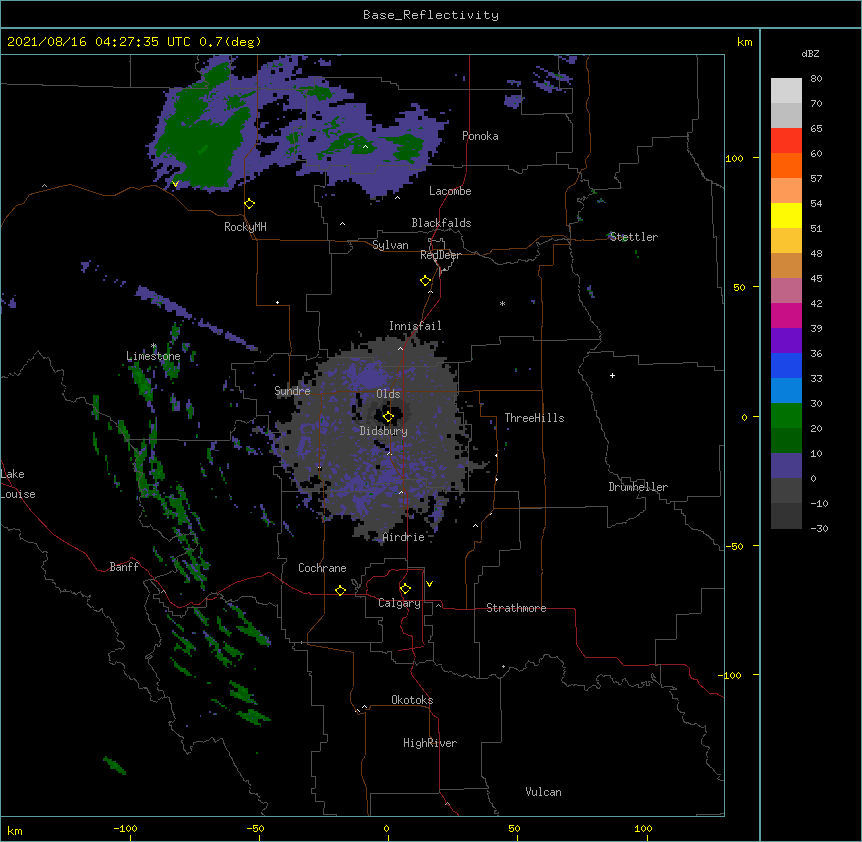The height and width of the screenshot is (842, 862).
Task: Click the white asterisk marker east of Innisfail
Action: click(502, 303)
